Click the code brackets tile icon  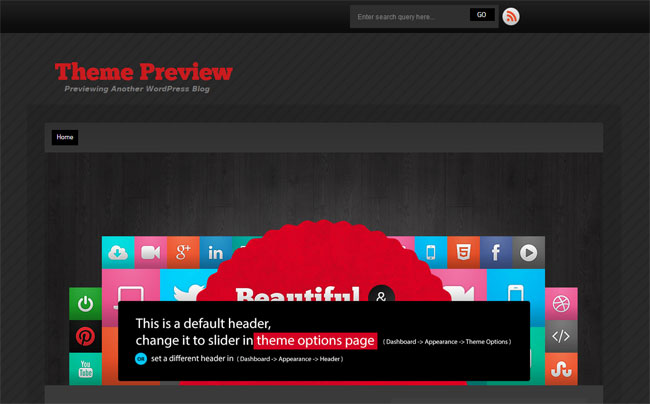coord(561,336)
